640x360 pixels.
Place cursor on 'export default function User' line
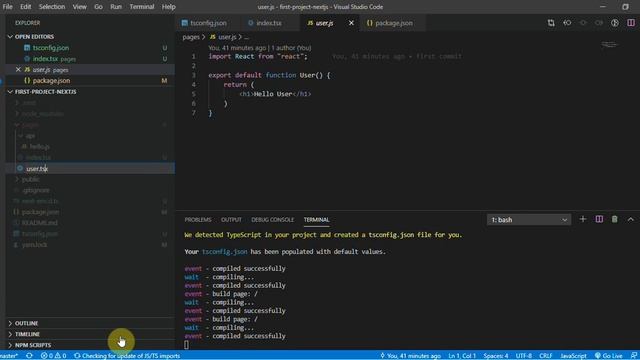[x=269, y=75]
